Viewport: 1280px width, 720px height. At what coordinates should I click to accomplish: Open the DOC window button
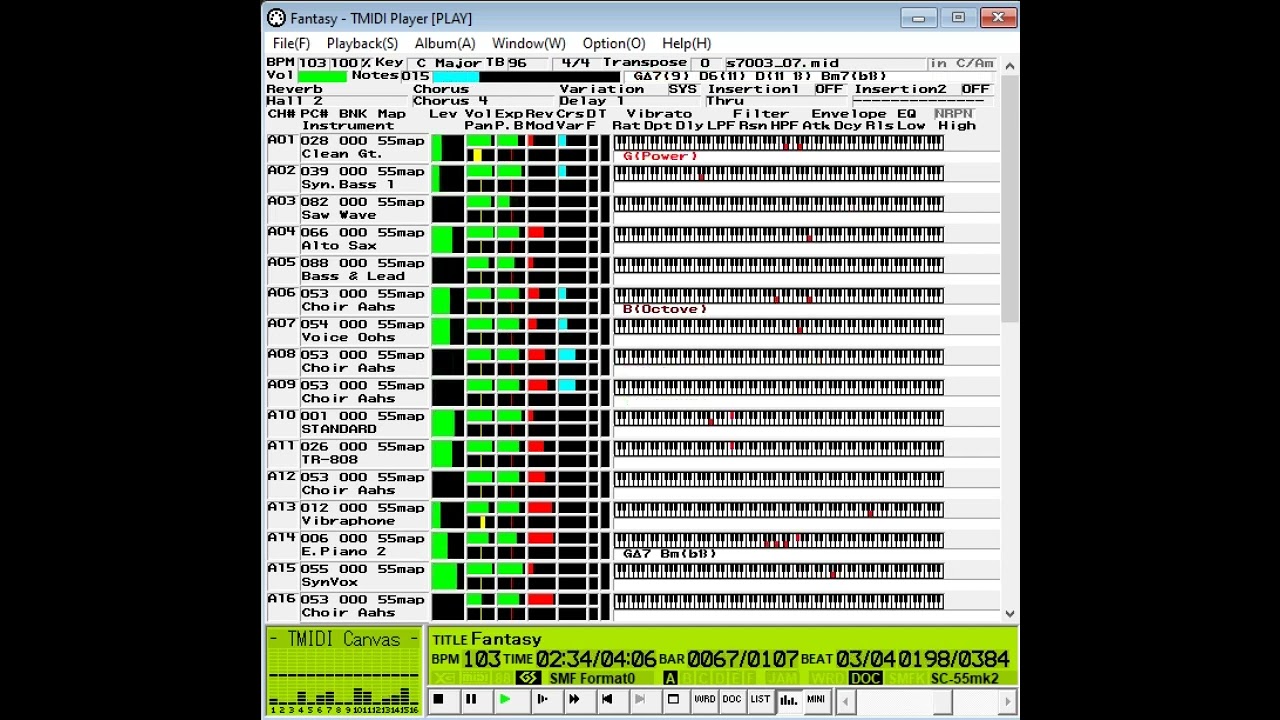point(732,700)
